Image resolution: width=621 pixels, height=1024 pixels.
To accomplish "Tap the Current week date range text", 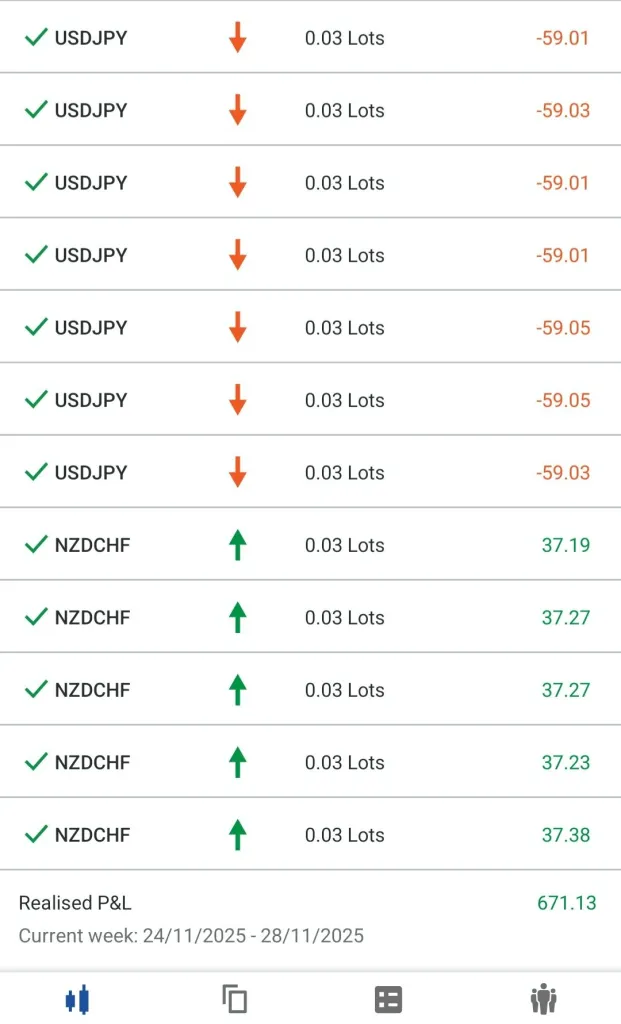I will pyautogui.click(x=191, y=936).
